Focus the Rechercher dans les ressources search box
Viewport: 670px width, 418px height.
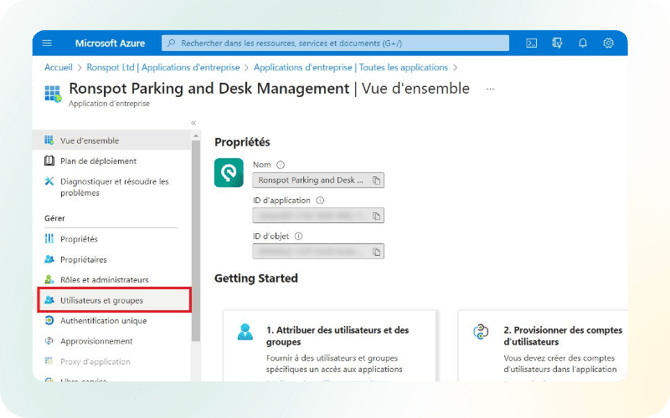(x=335, y=43)
